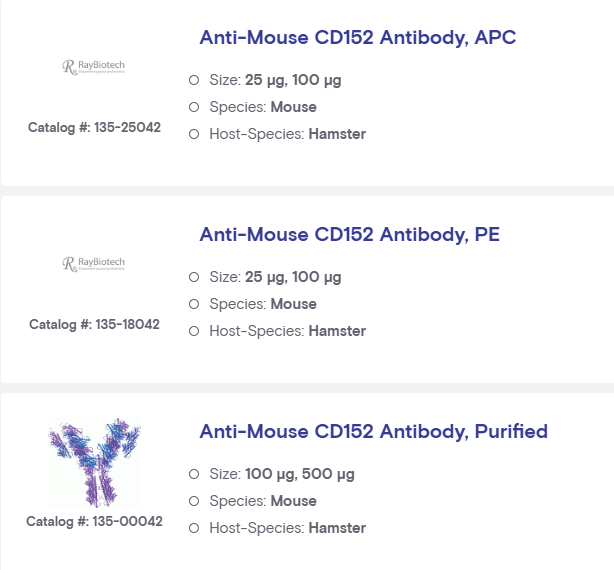
Task: Click Catalog #: 135-00042 label
Action: 94,521
